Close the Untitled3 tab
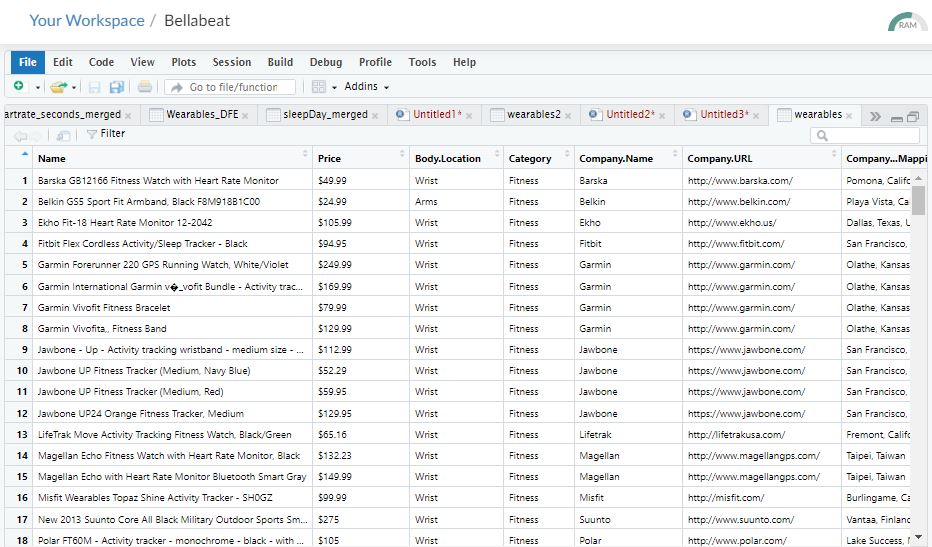Image resolution: width=932 pixels, height=547 pixels. click(x=756, y=116)
